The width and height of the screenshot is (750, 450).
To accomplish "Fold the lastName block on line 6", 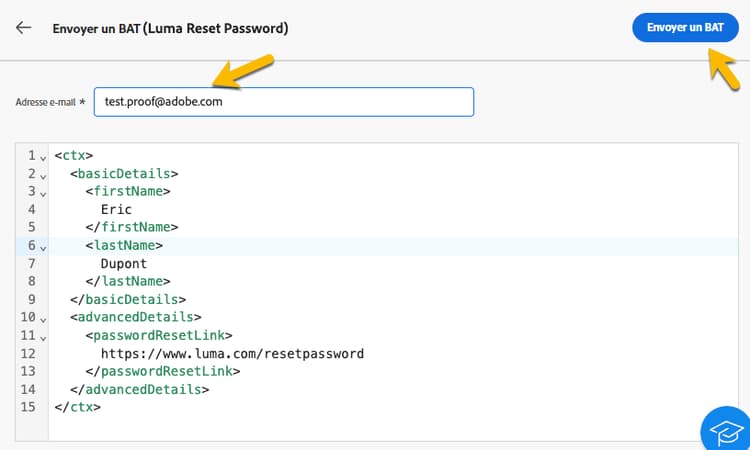I will click(x=43, y=246).
